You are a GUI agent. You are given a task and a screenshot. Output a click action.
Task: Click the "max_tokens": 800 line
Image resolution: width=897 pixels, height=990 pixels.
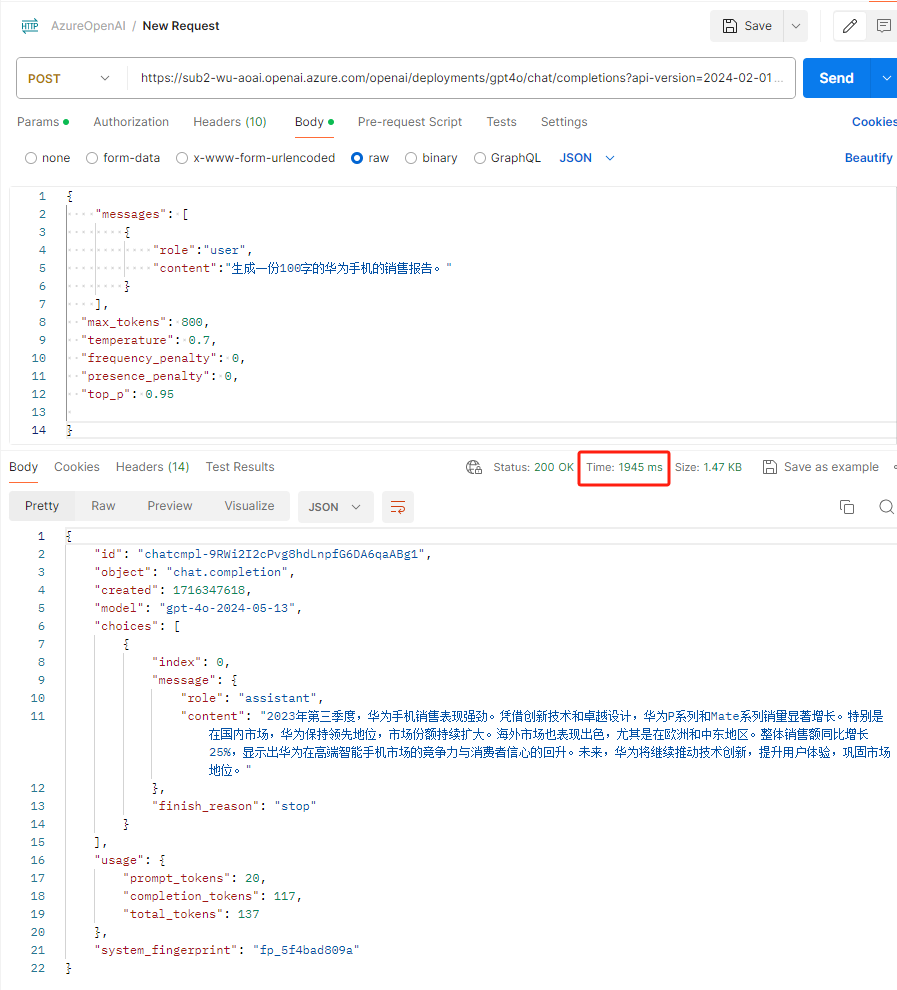tap(145, 323)
